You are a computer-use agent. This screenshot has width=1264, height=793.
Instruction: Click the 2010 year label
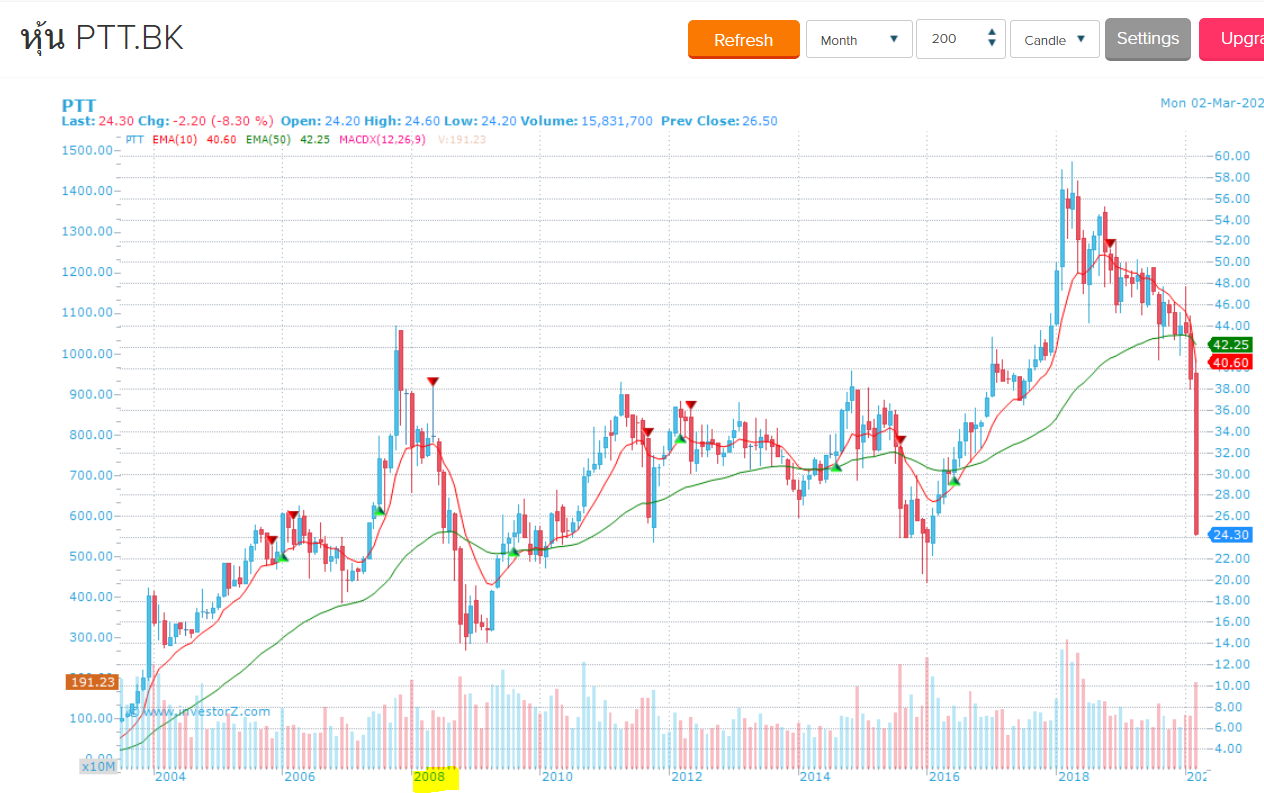pyautogui.click(x=557, y=777)
